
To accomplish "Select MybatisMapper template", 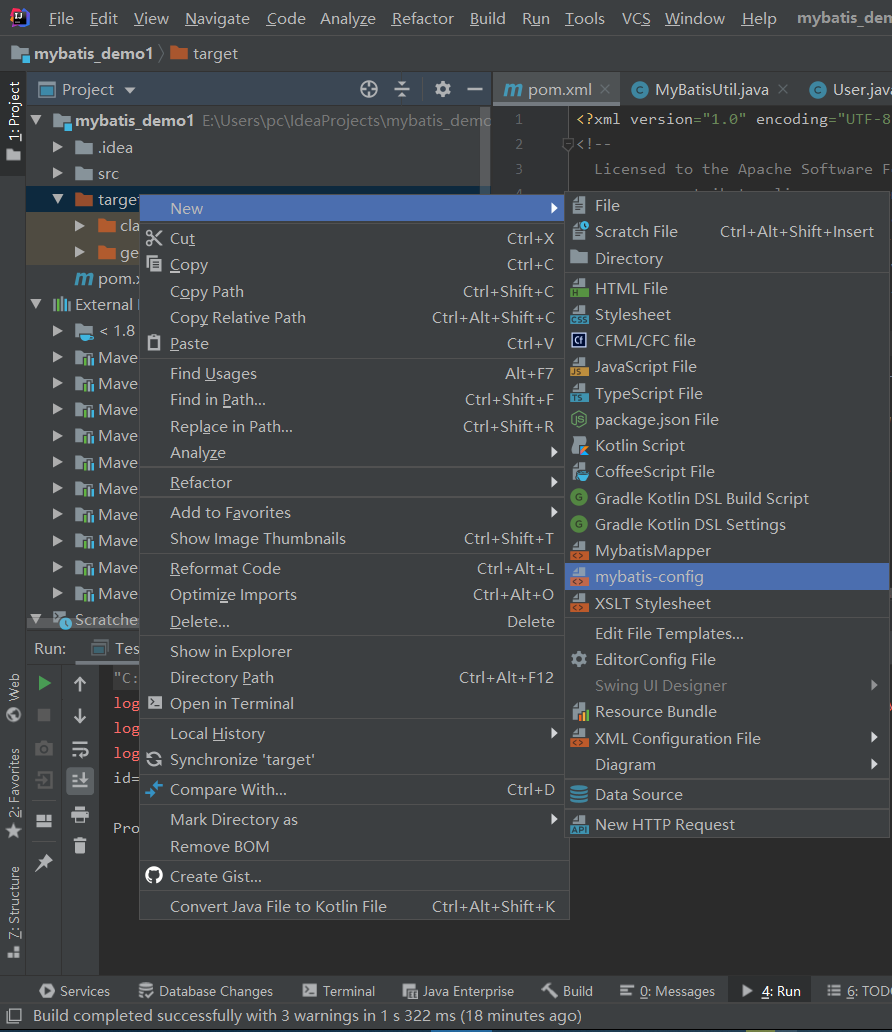I will pyautogui.click(x=727, y=551).
